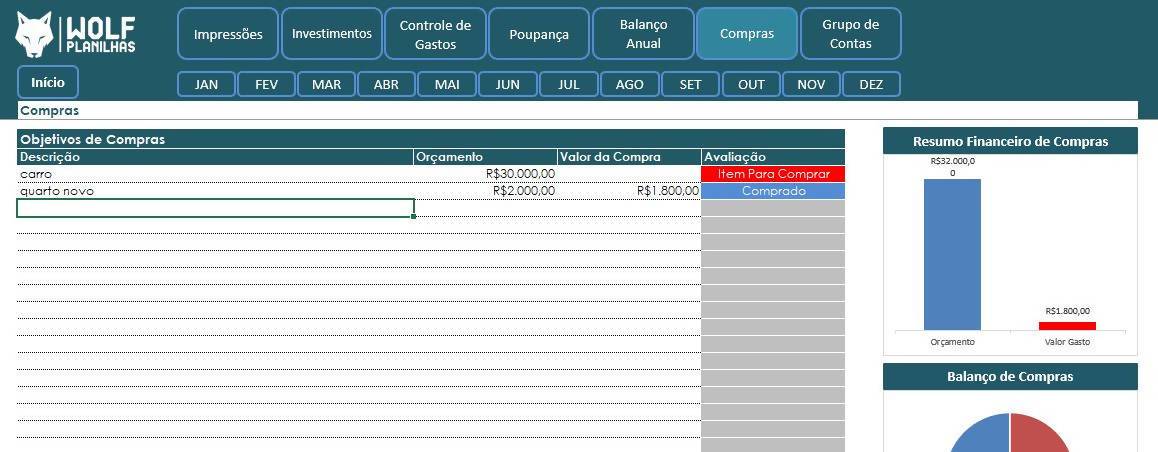Select the SET month button
Screen dimensions: 1158x452
point(691,84)
